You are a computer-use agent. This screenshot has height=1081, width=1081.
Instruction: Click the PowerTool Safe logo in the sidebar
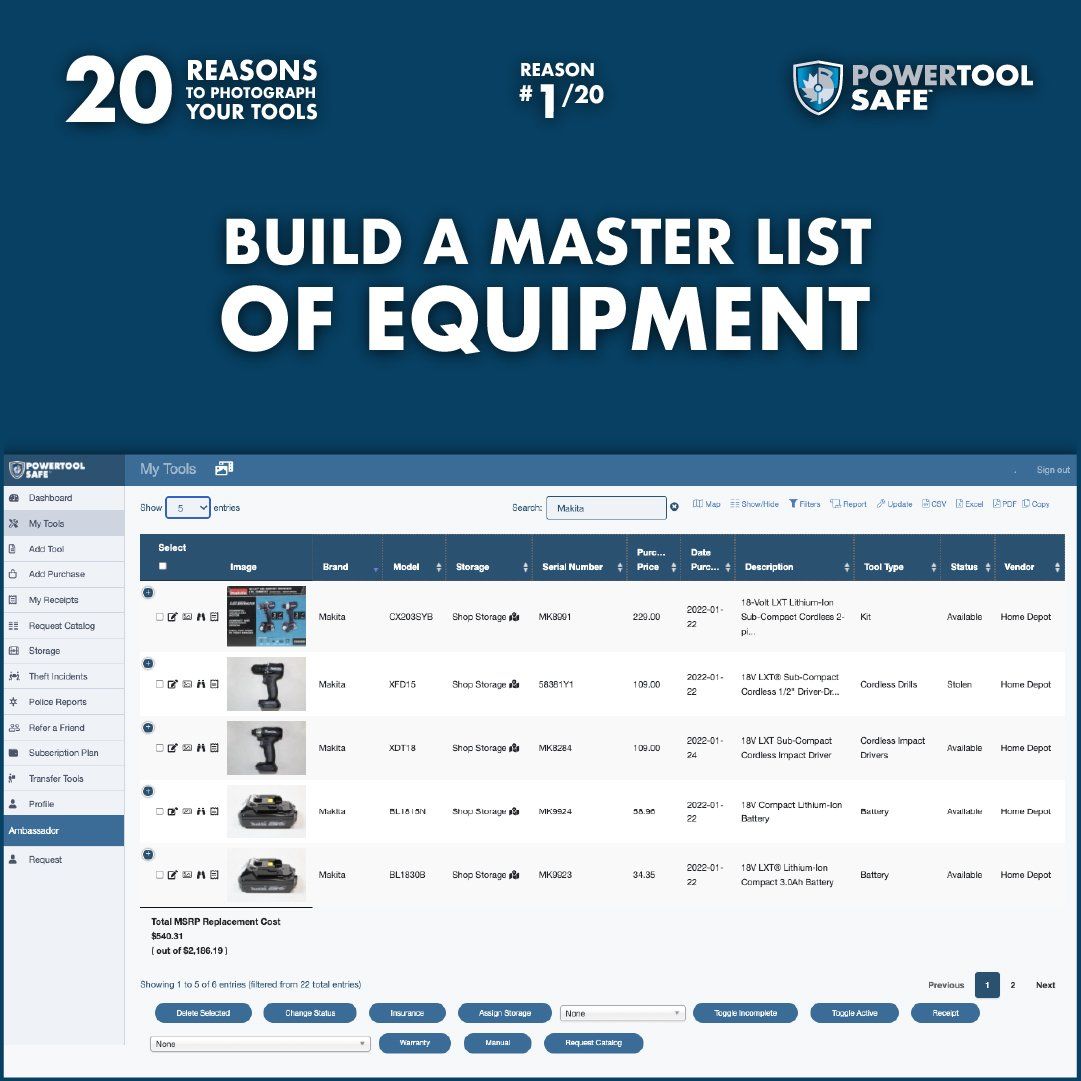tap(47, 469)
